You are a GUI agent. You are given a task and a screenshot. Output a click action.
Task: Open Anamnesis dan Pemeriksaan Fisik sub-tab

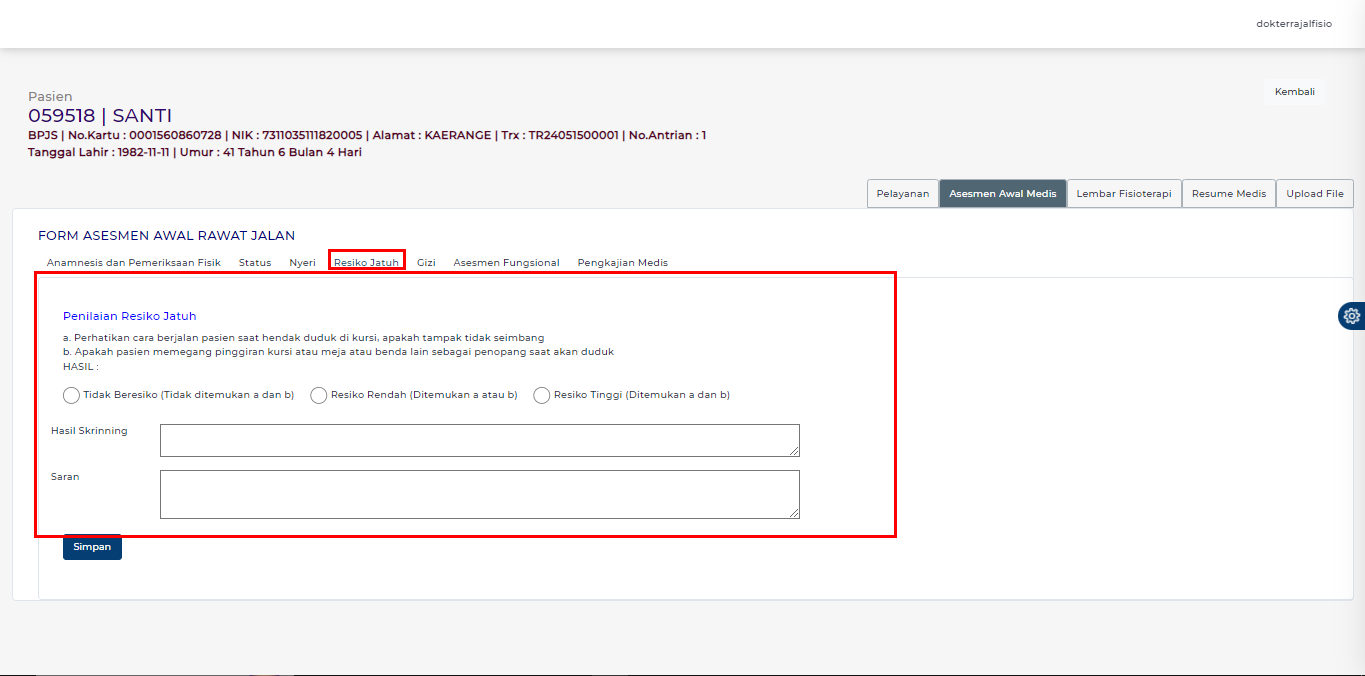(x=133, y=263)
